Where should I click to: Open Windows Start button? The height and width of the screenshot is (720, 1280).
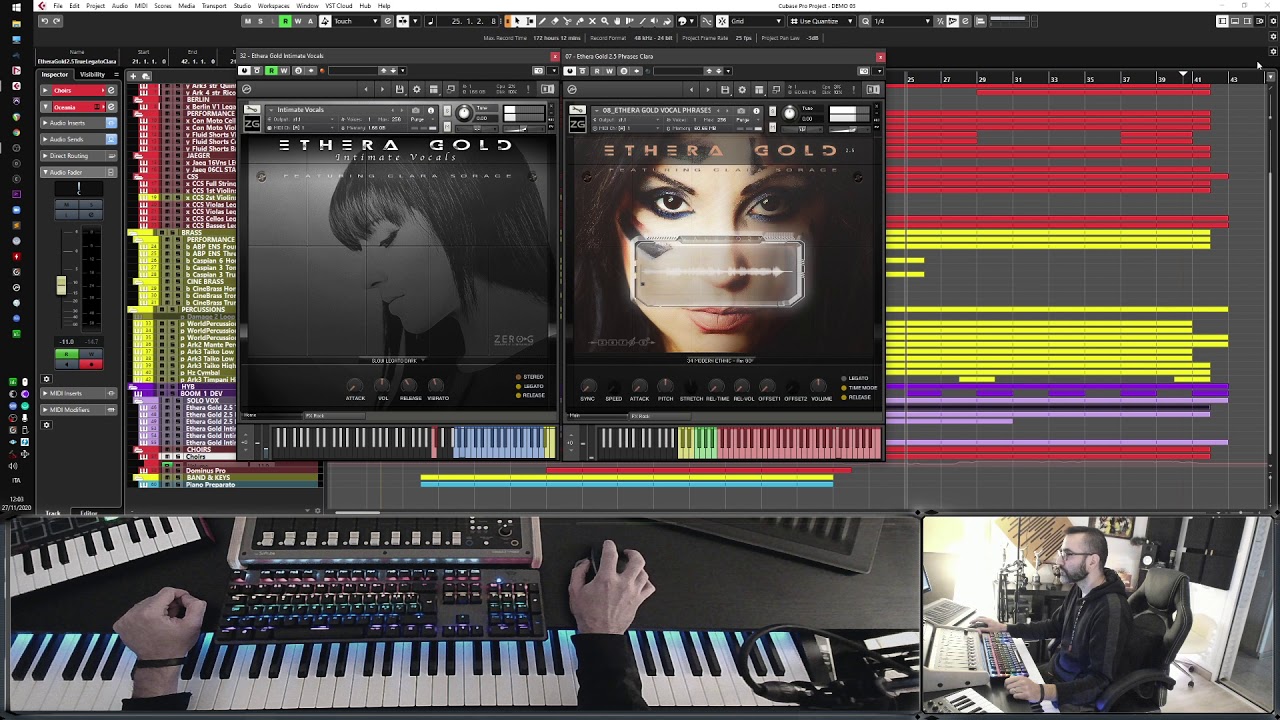[14, 6]
